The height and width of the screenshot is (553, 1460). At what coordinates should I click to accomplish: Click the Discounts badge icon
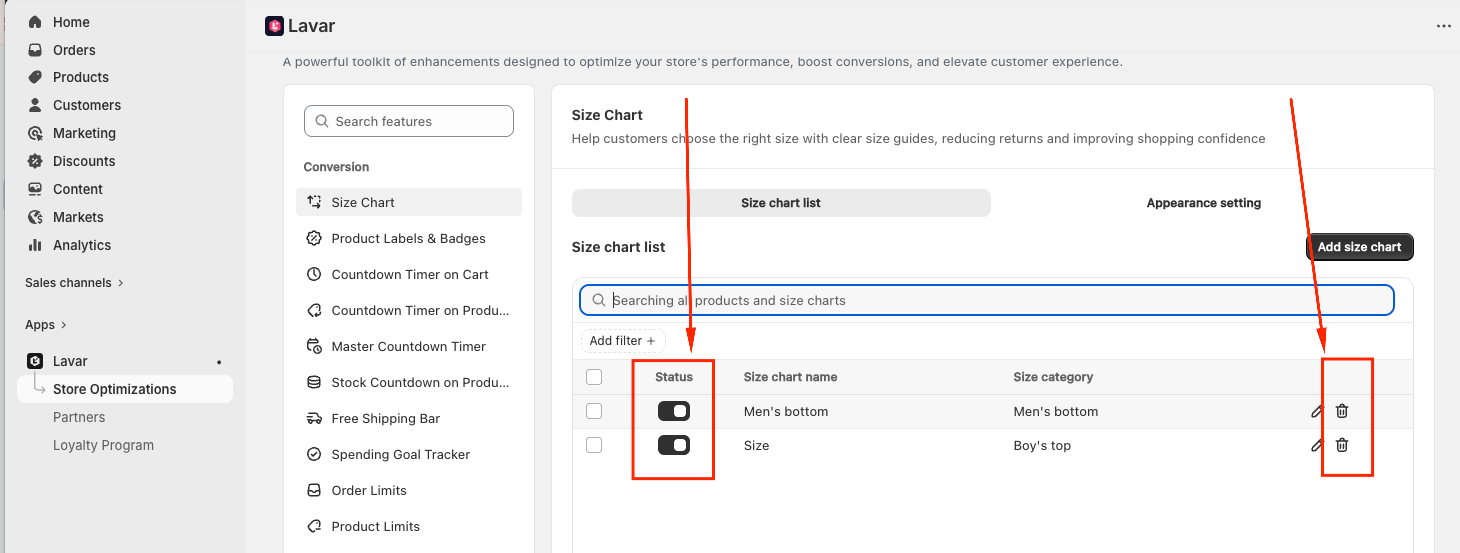tap(35, 161)
